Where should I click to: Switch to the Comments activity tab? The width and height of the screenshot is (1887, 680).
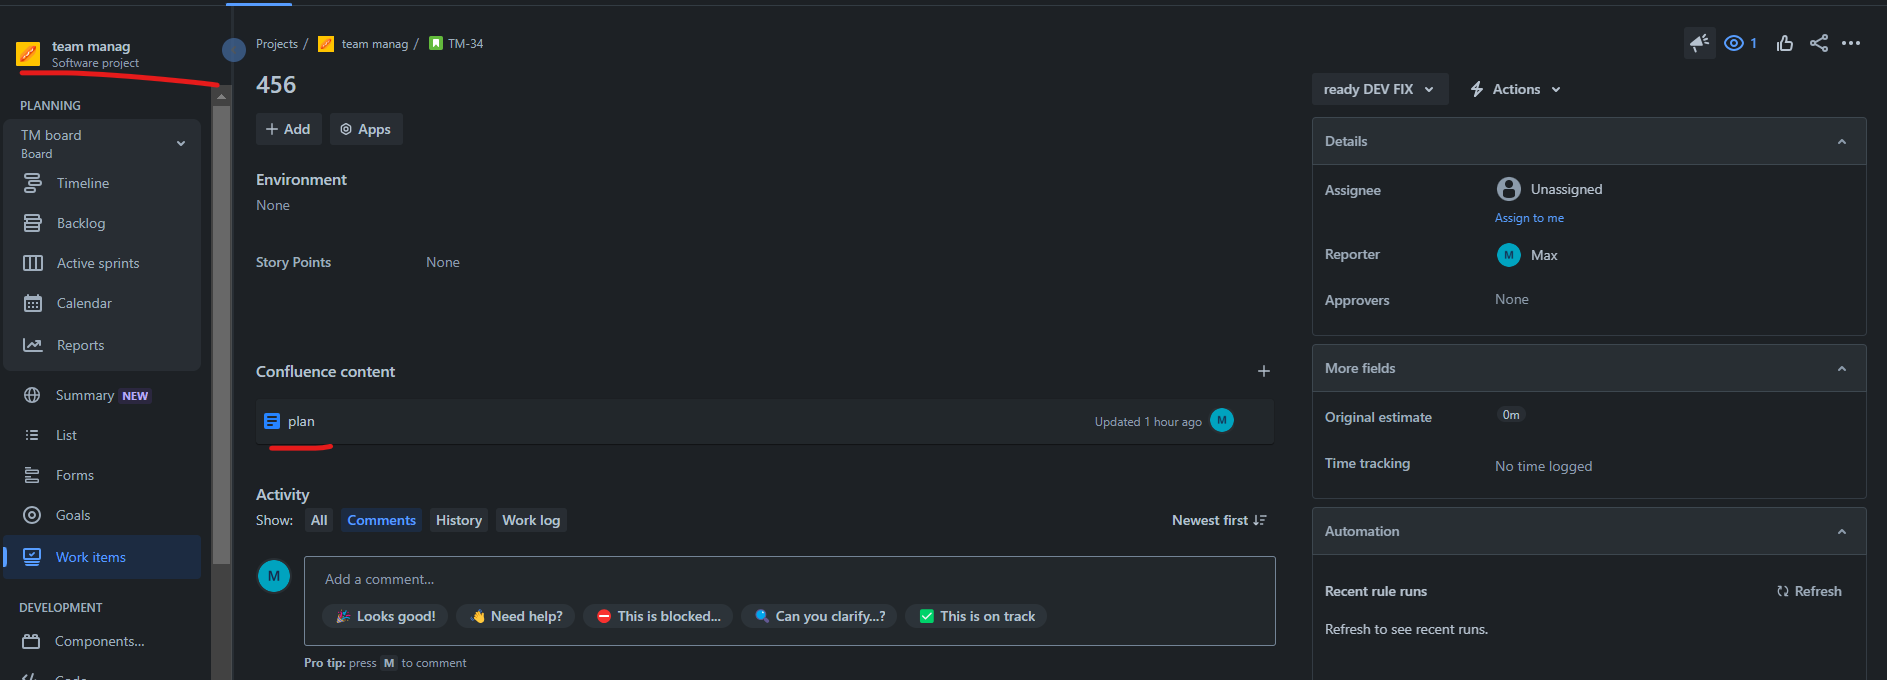[381, 520]
